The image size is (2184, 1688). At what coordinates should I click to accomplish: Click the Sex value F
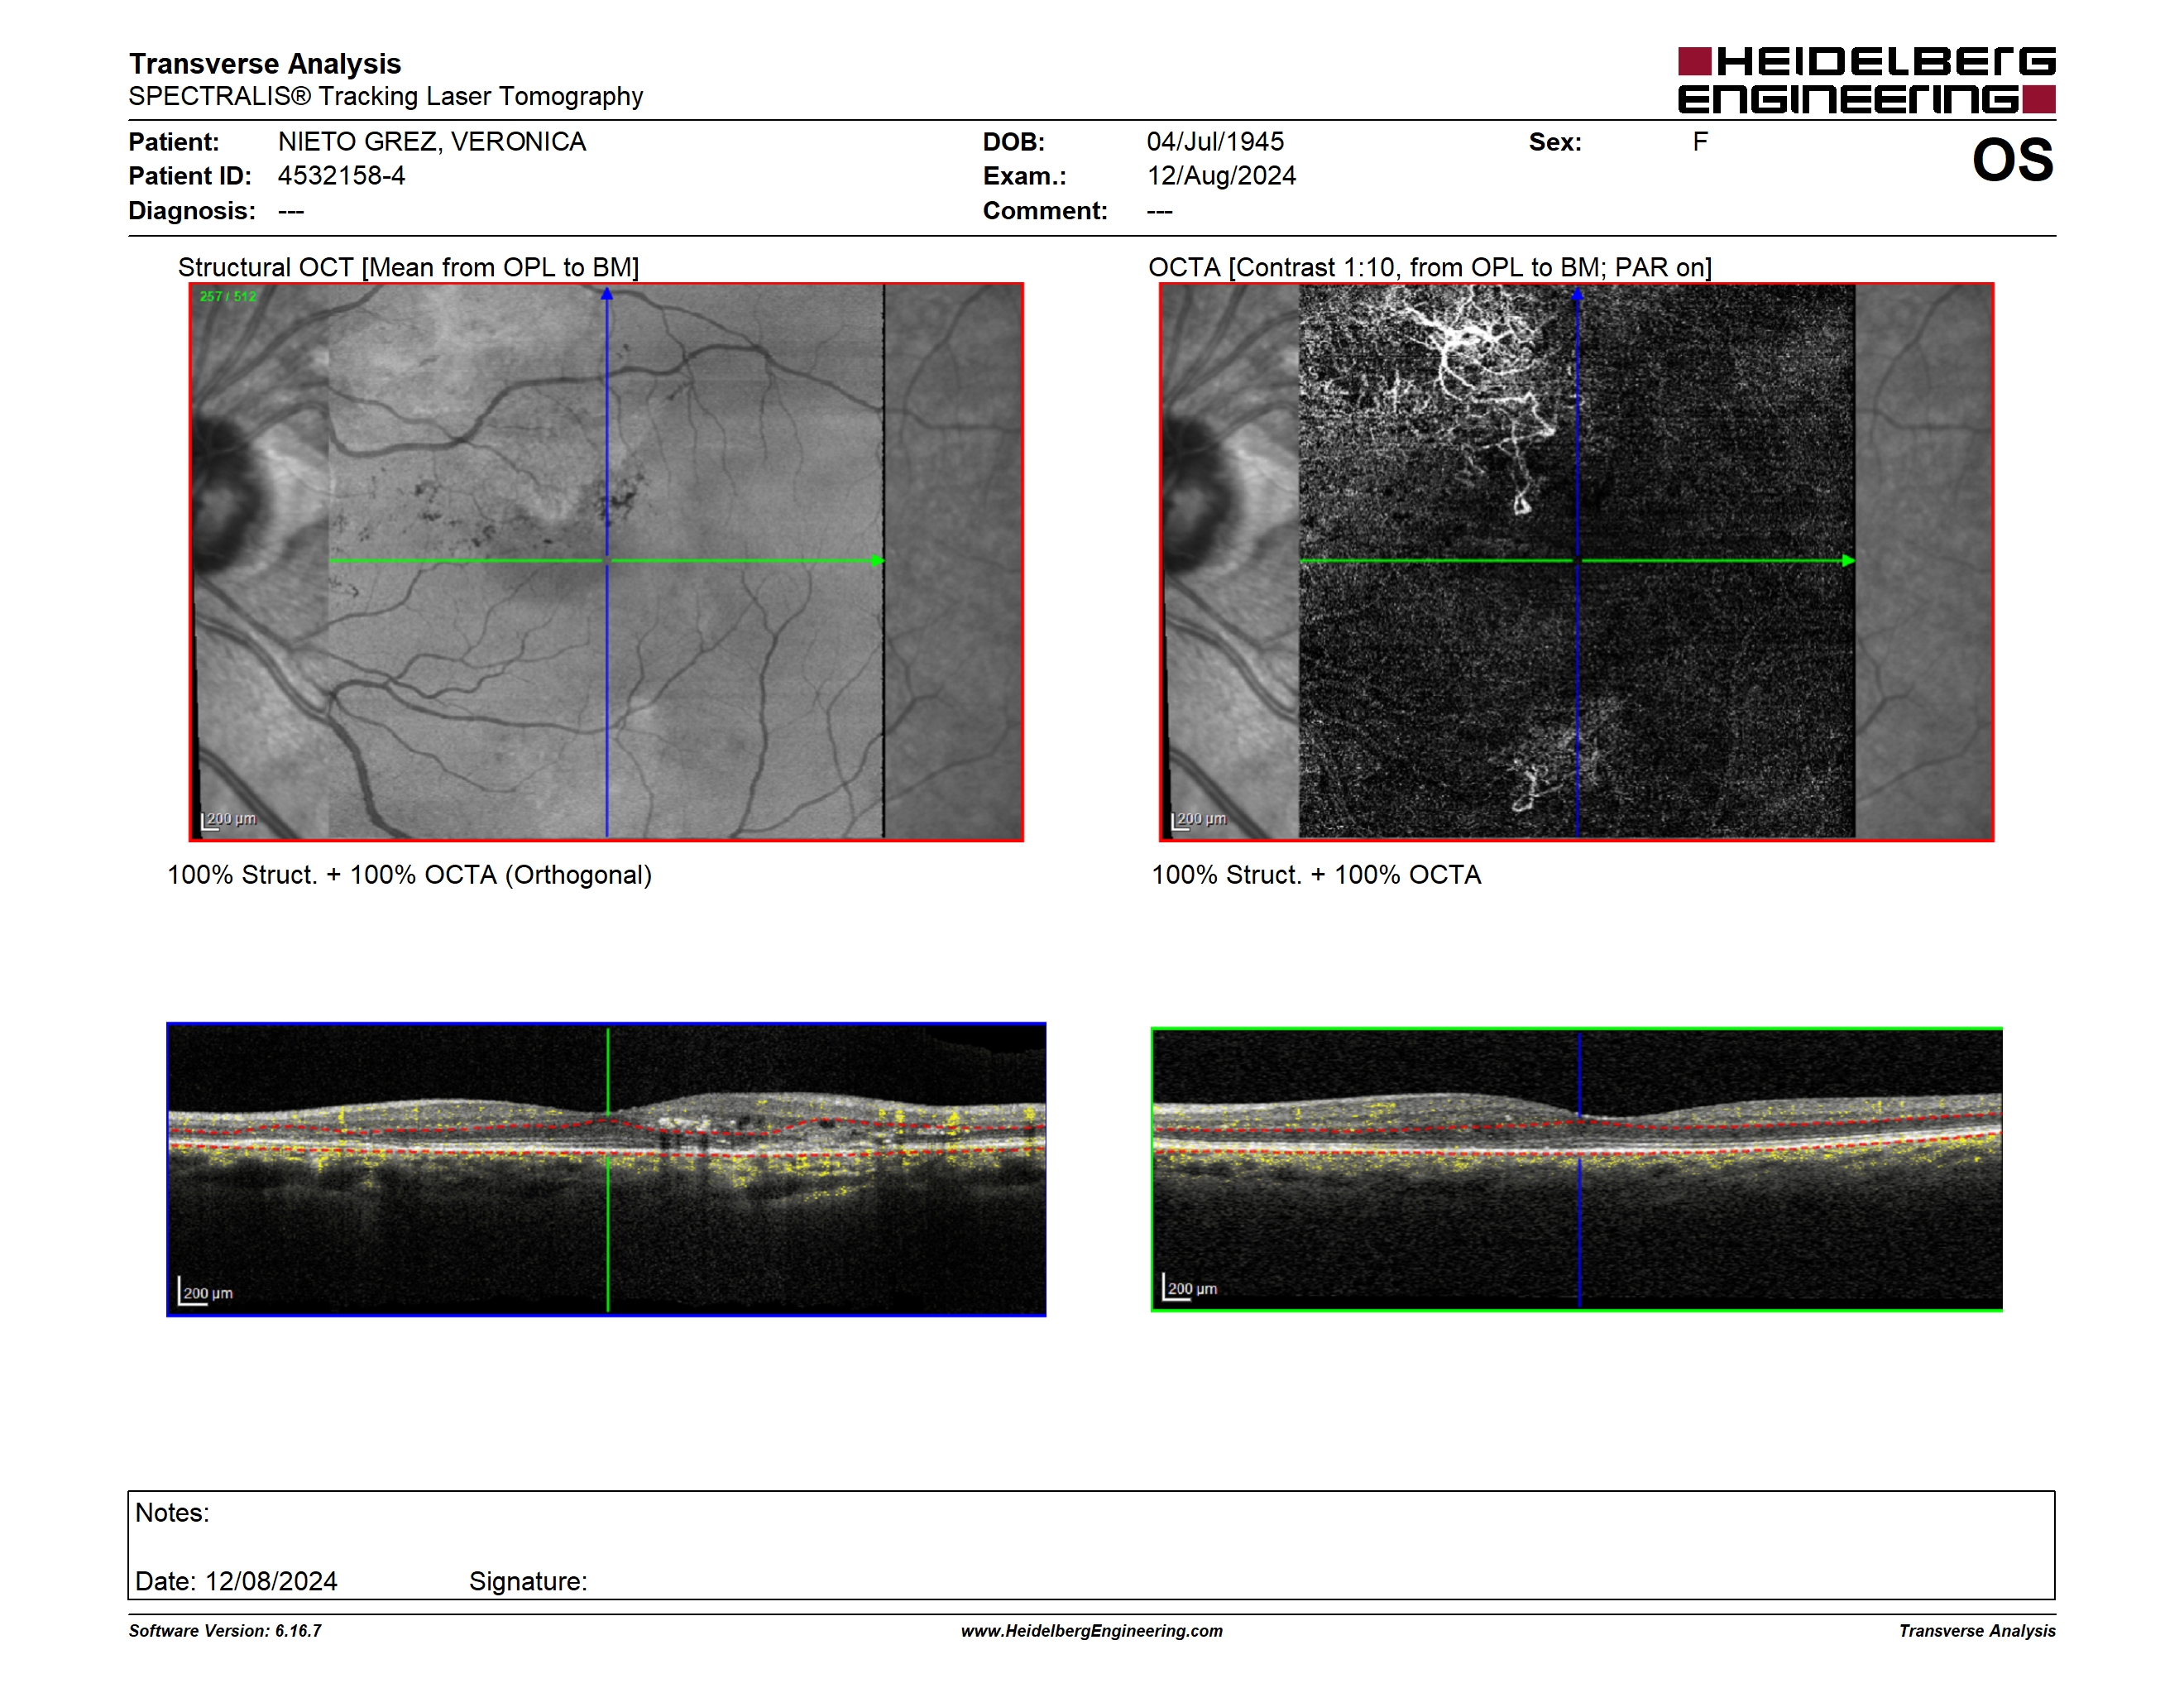pyautogui.click(x=1700, y=142)
